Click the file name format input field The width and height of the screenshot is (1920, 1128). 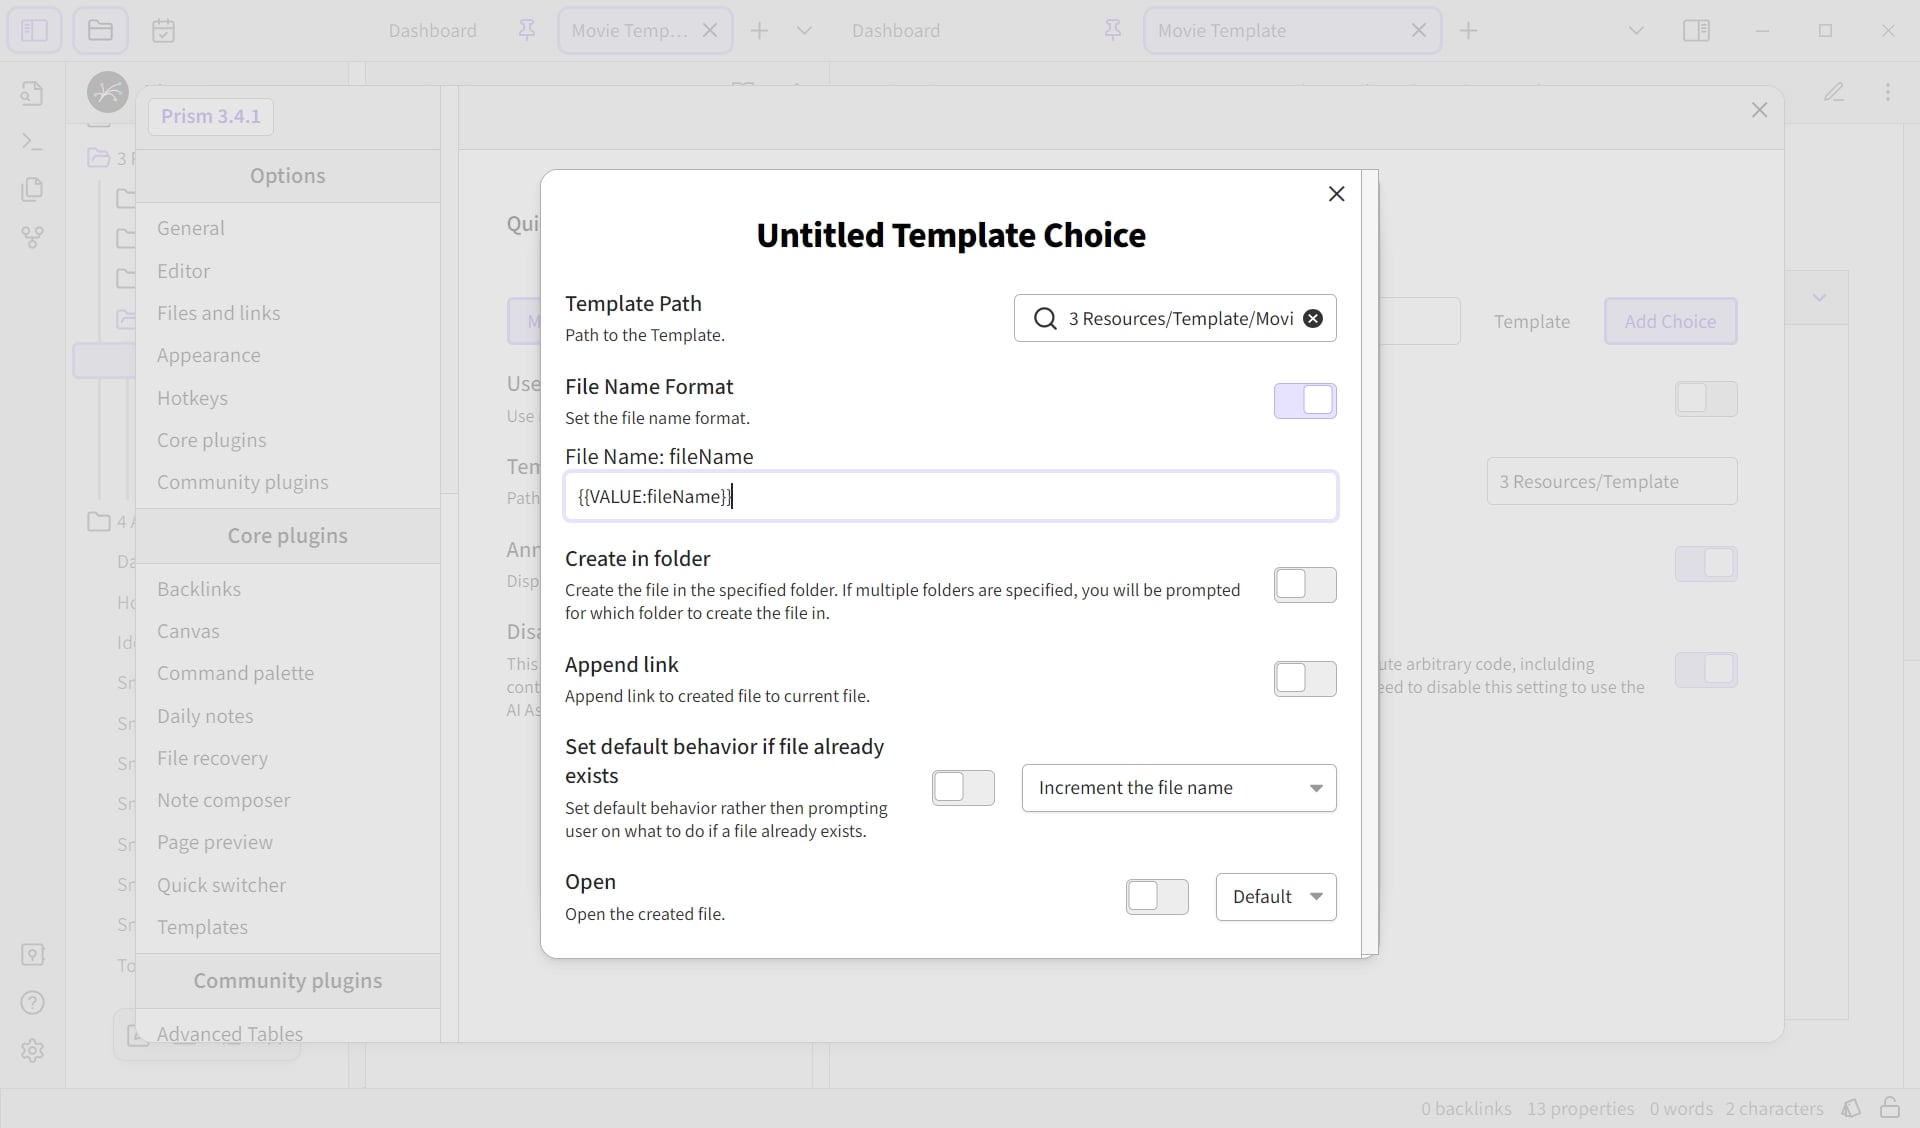951,496
